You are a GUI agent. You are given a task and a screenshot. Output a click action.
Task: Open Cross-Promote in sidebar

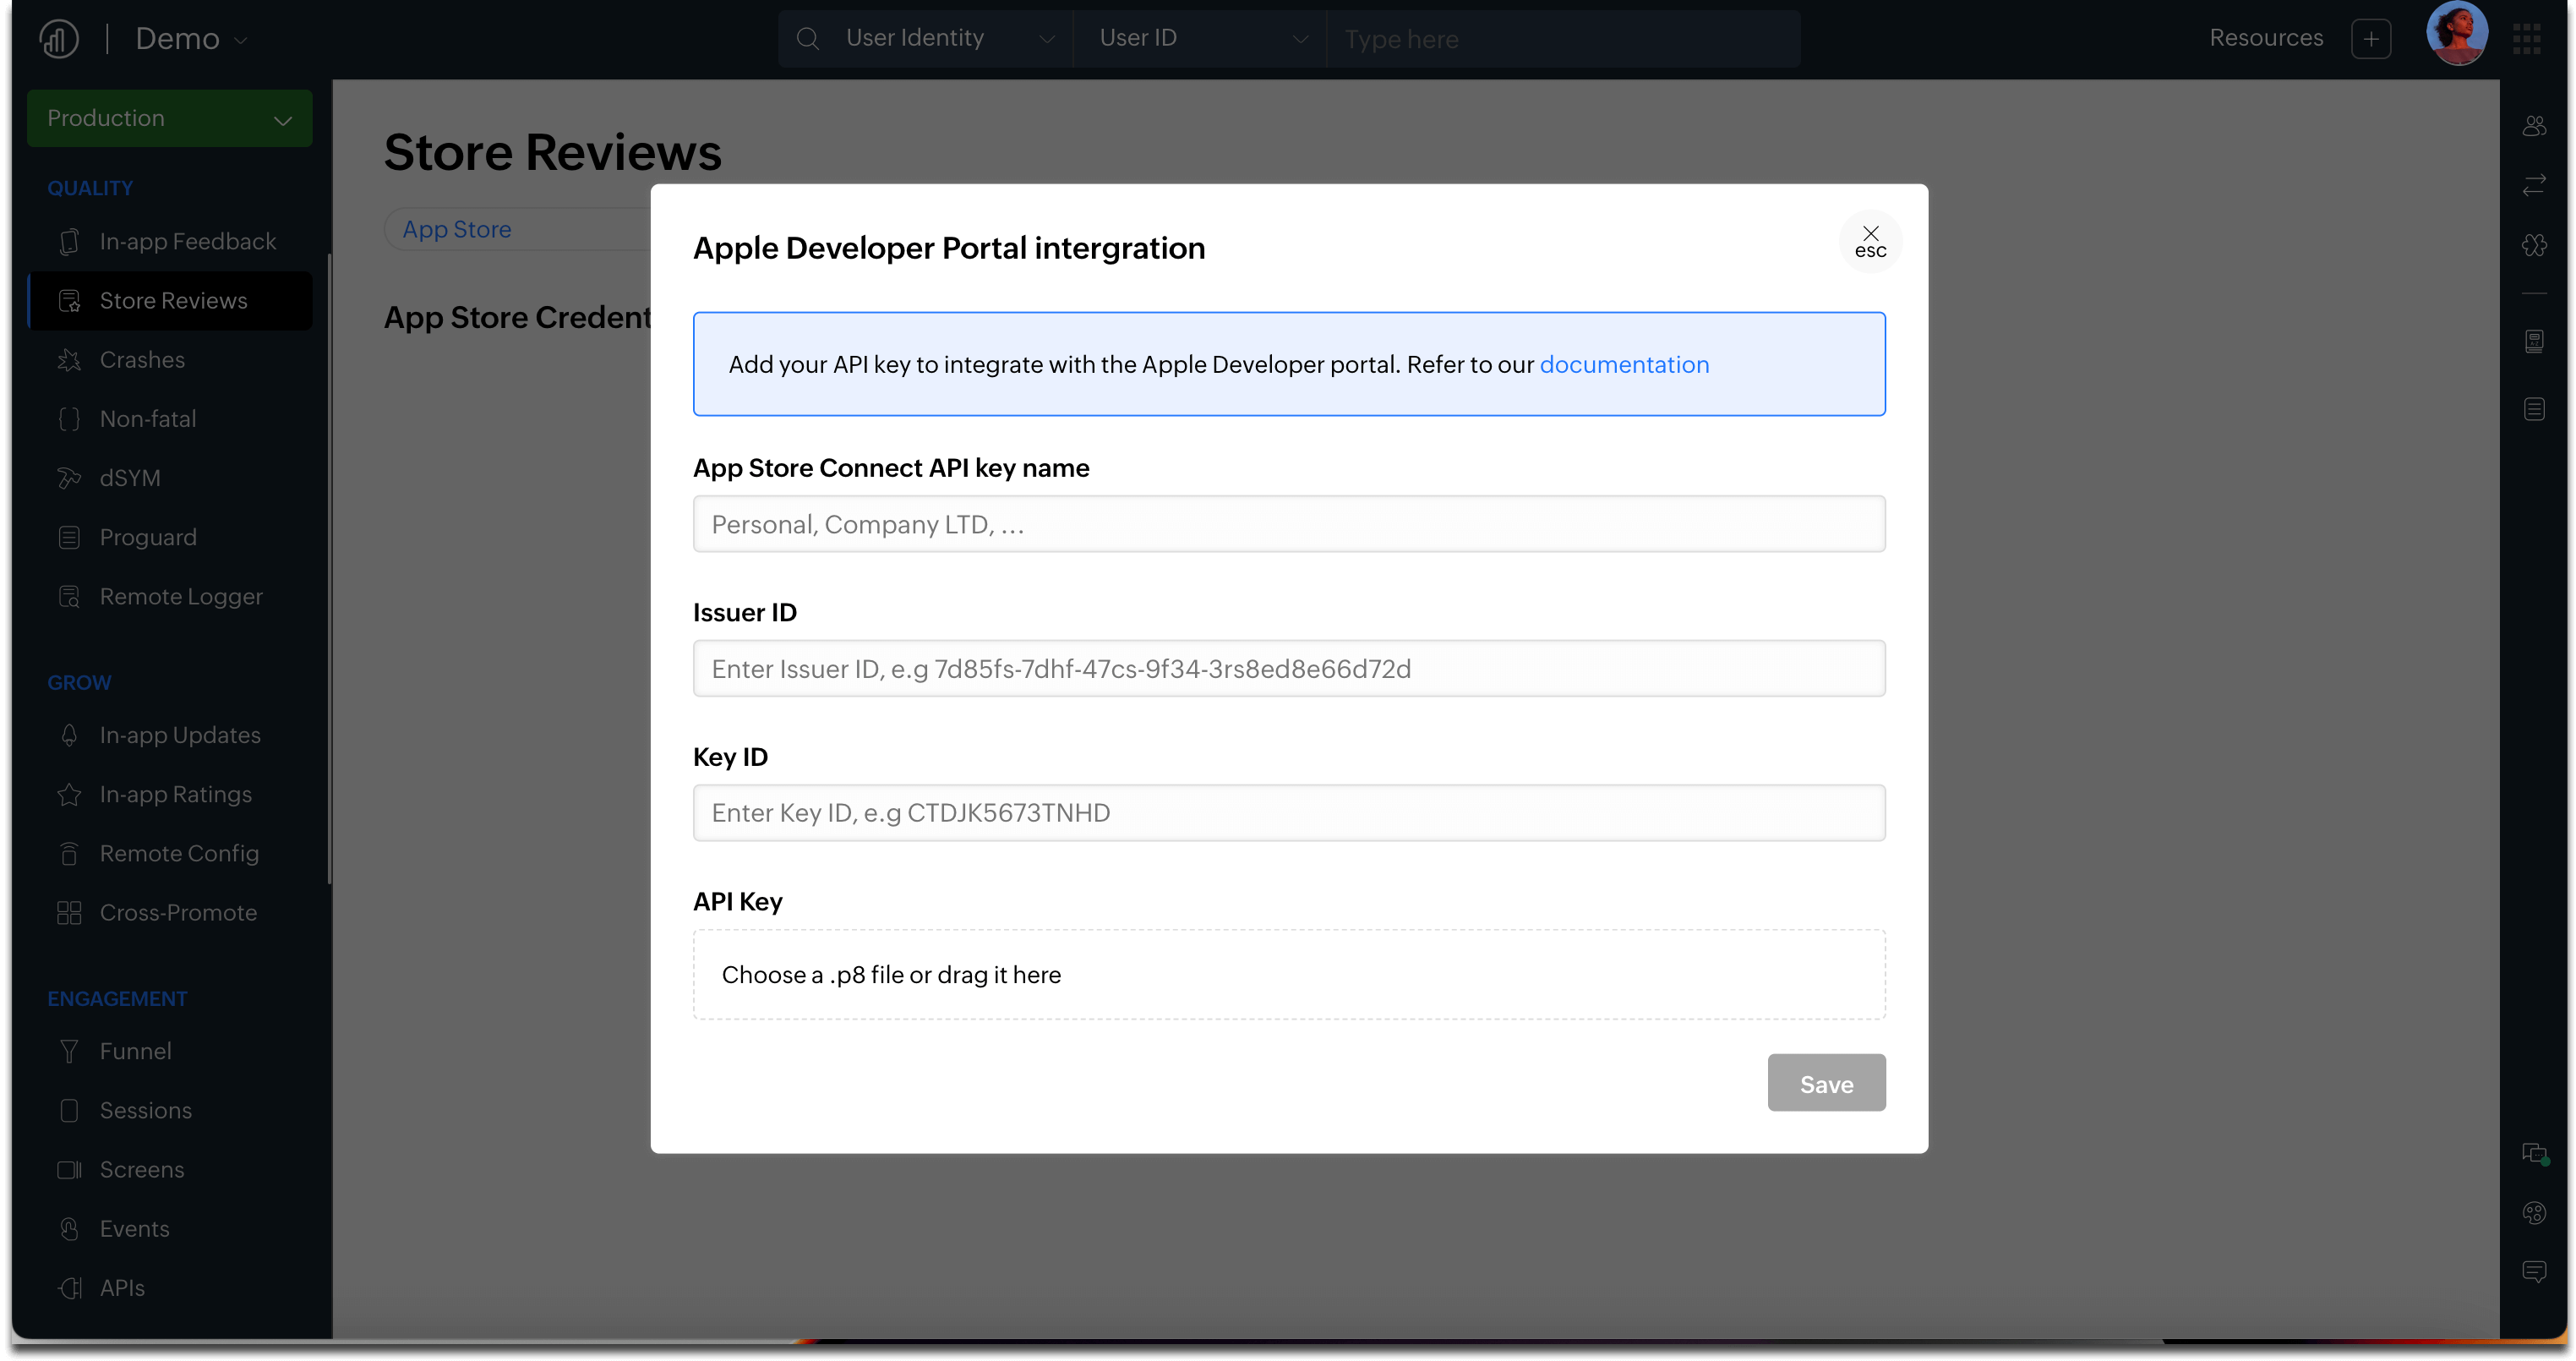click(170, 913)
